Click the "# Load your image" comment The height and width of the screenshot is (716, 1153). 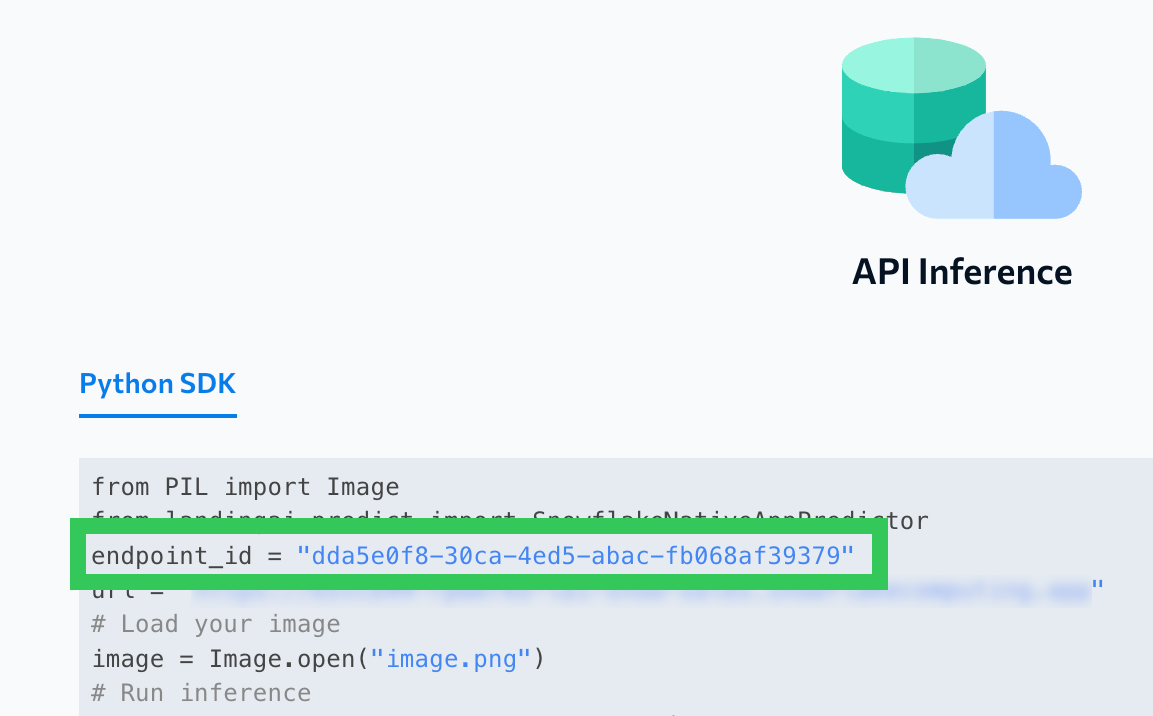pos(216,625)
